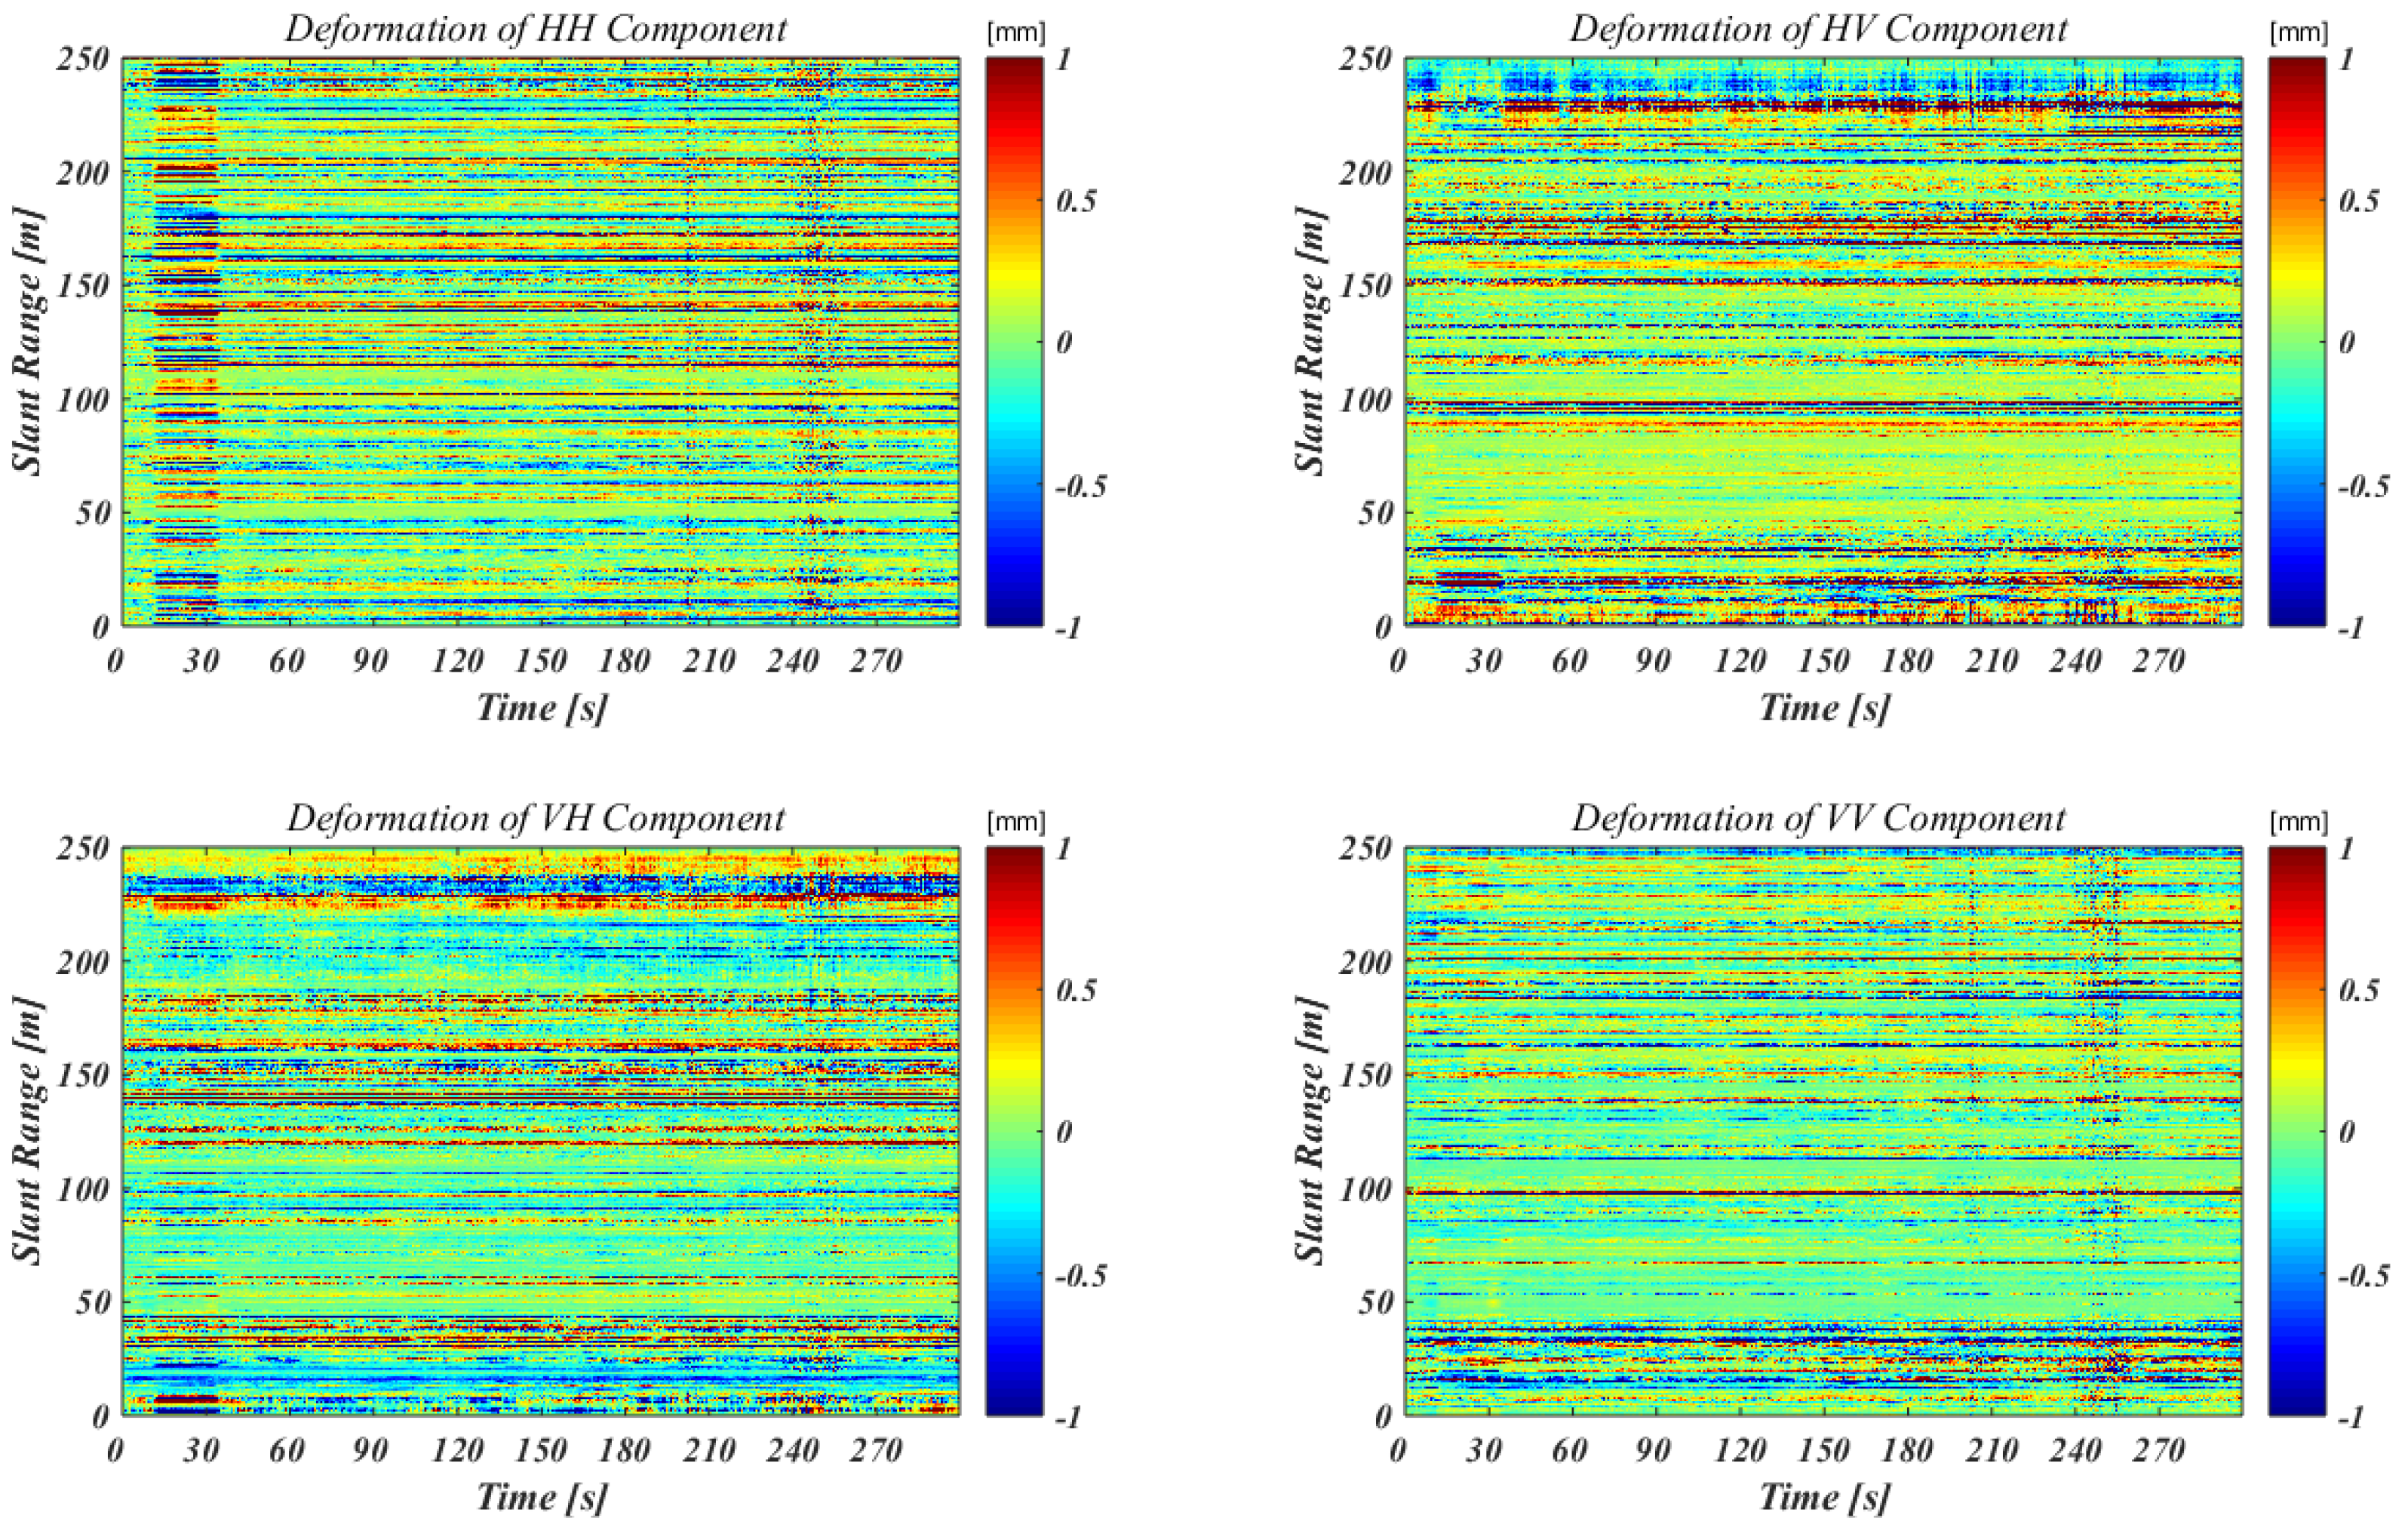Click the HV Component deformation heatmap
The width and height of the screenshot is (2408, 1540).
click(1823, 342)
